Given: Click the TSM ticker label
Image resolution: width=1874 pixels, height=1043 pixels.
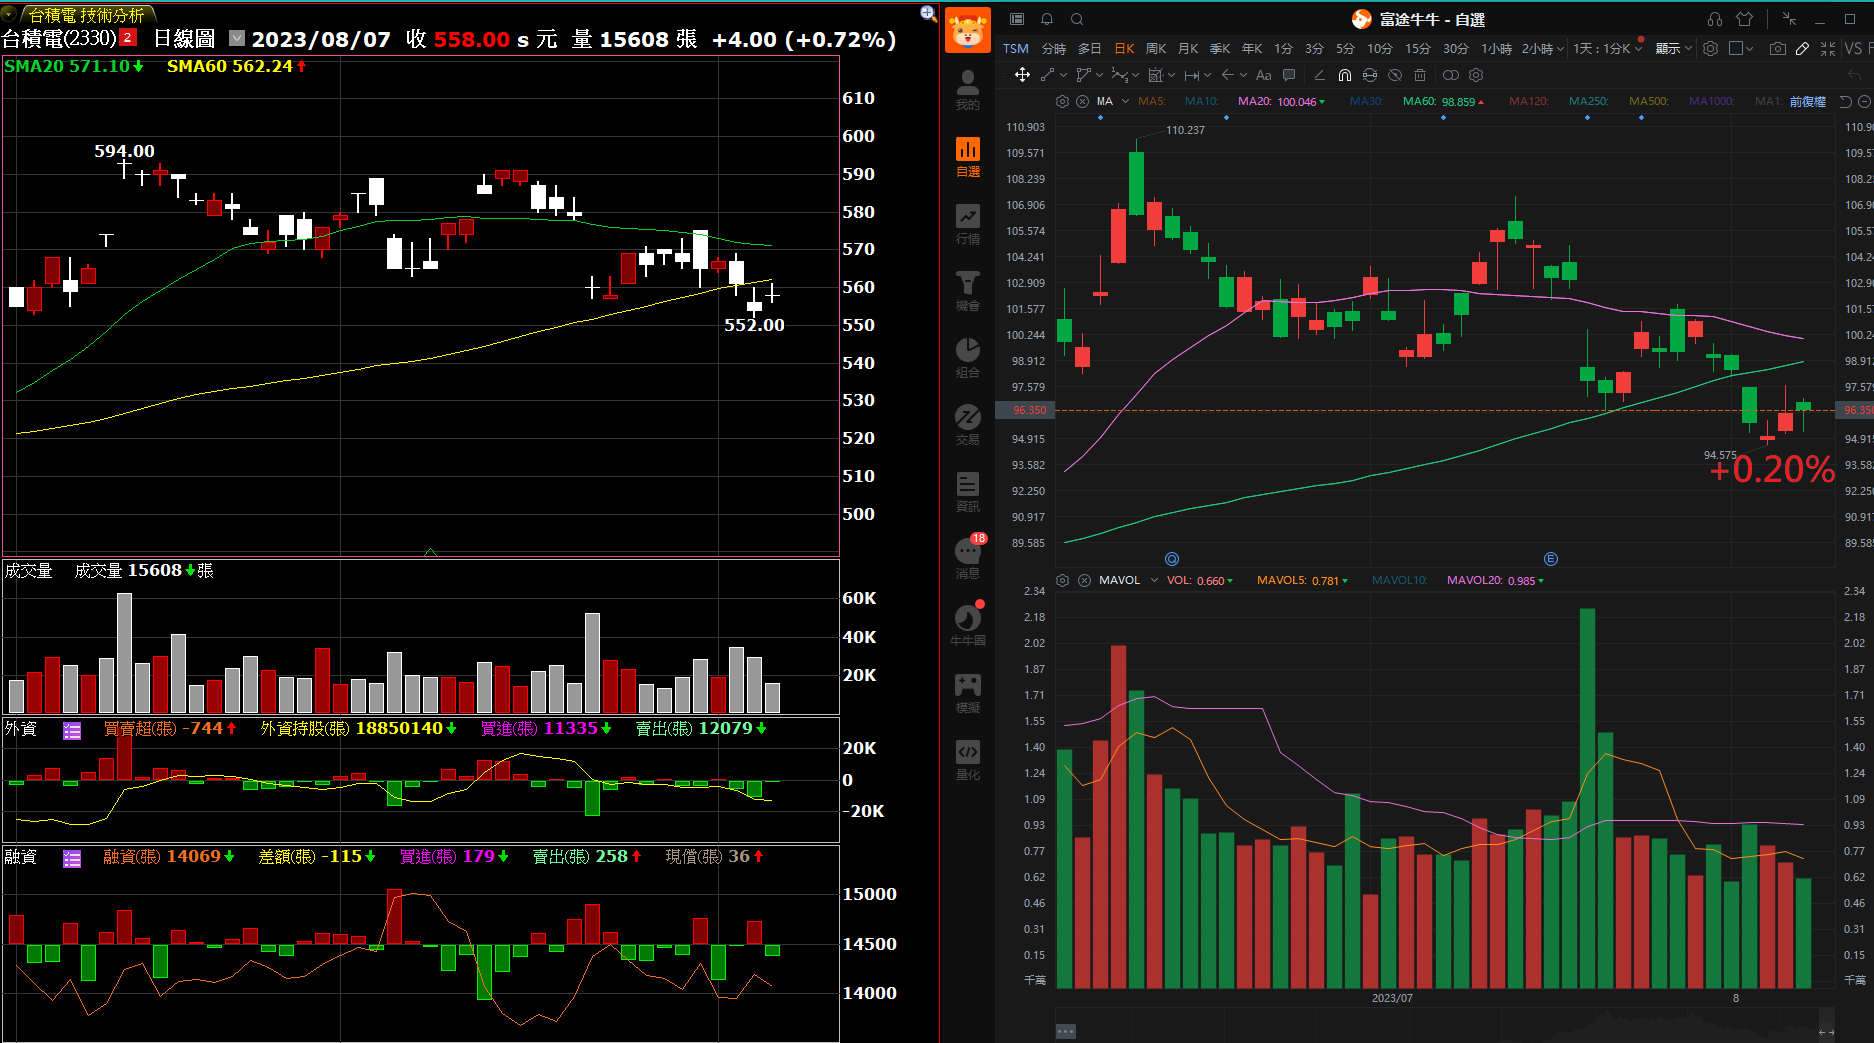Looking at the screenshot, I should [1016, 48].
